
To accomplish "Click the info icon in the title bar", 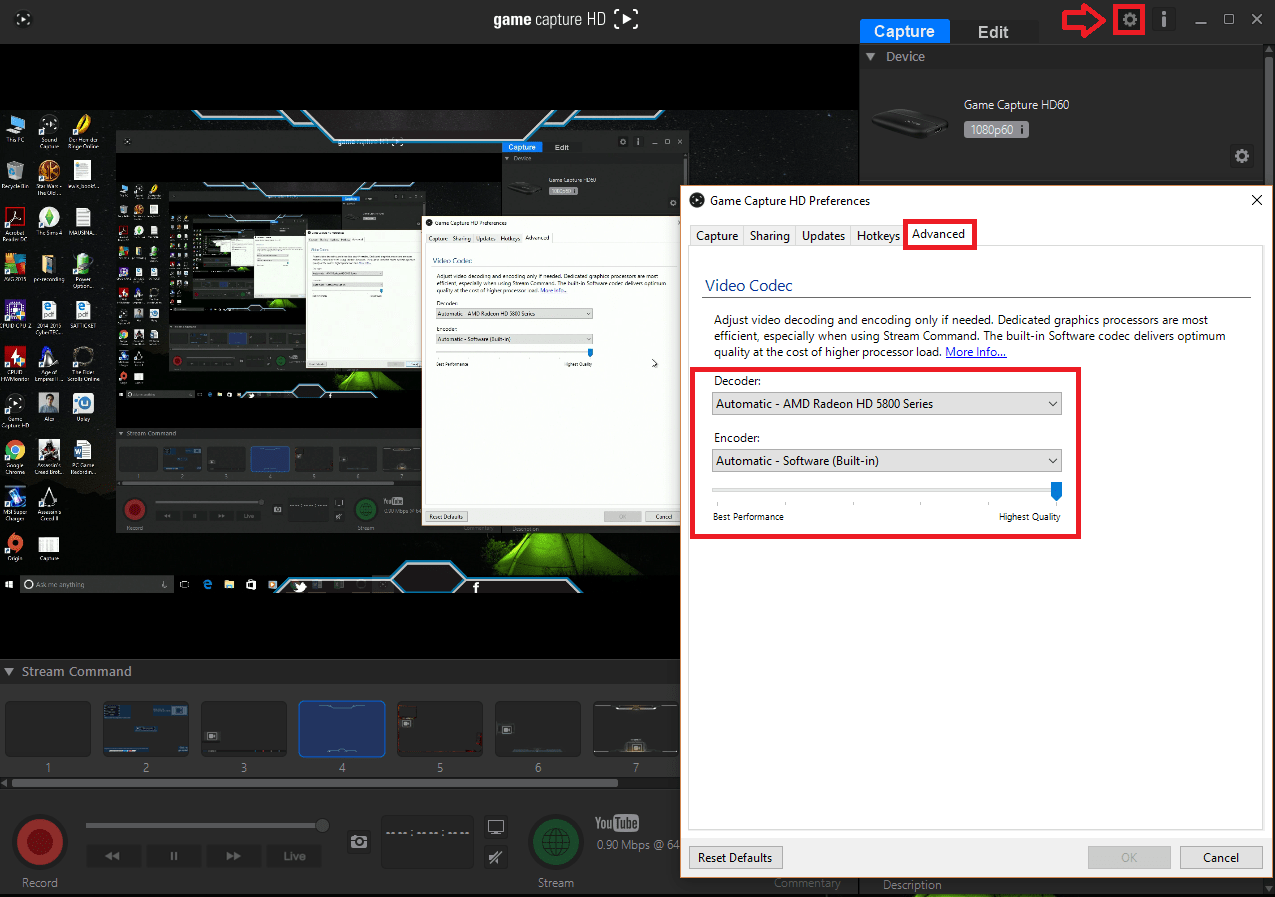I will click(x=1163, y=19).
